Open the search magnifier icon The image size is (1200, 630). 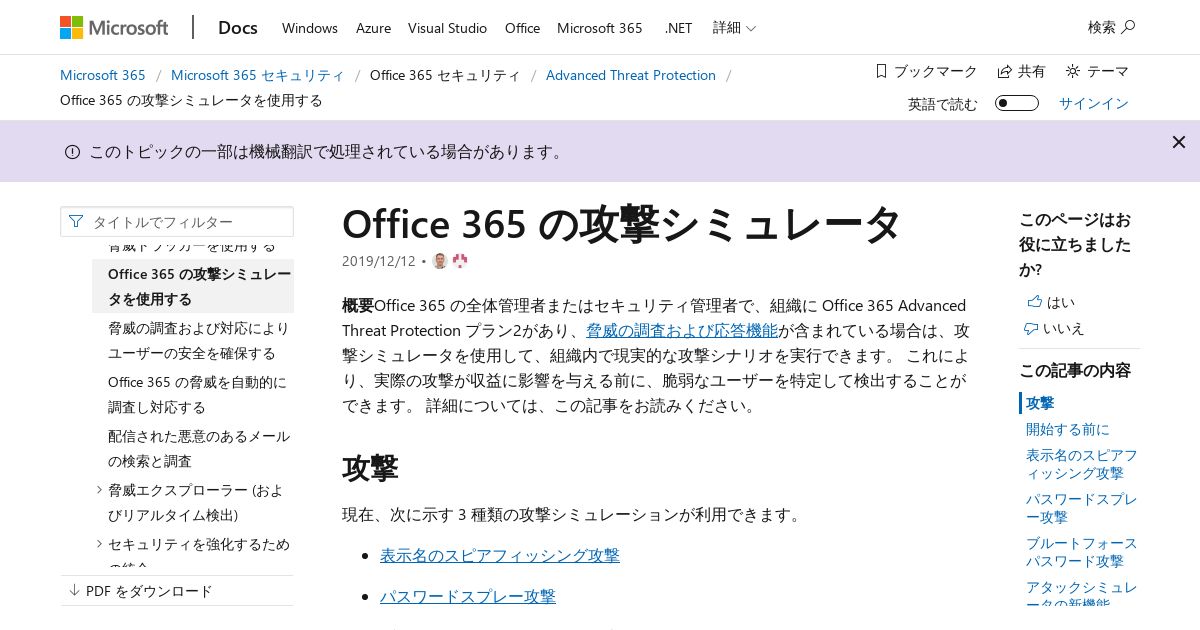1129,27
